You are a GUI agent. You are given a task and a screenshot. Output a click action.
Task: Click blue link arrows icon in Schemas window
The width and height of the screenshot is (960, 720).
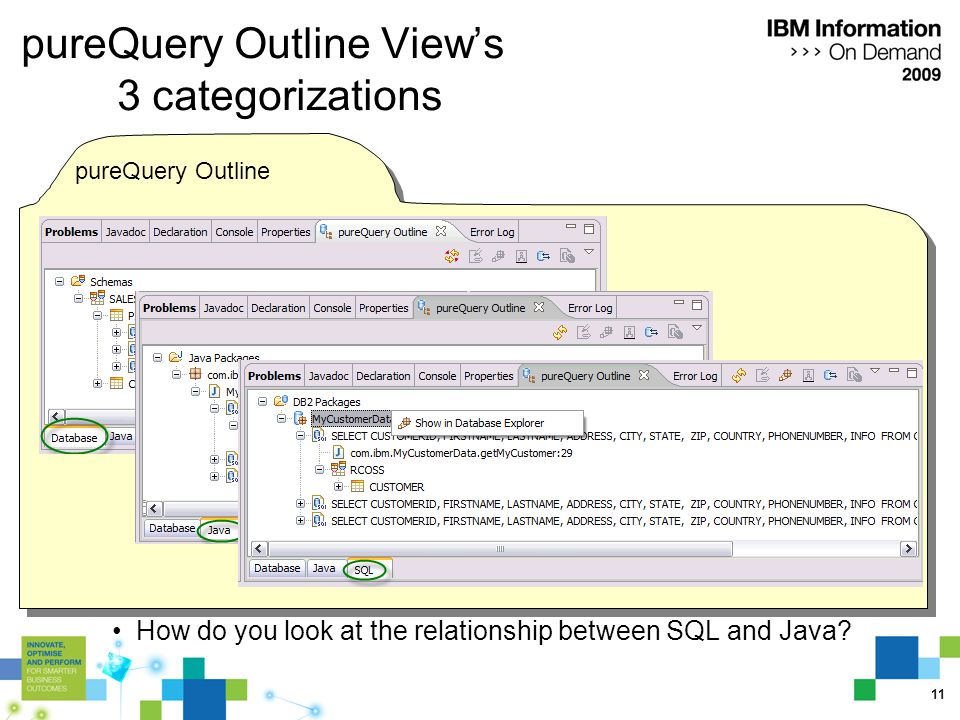coord(544,256)
